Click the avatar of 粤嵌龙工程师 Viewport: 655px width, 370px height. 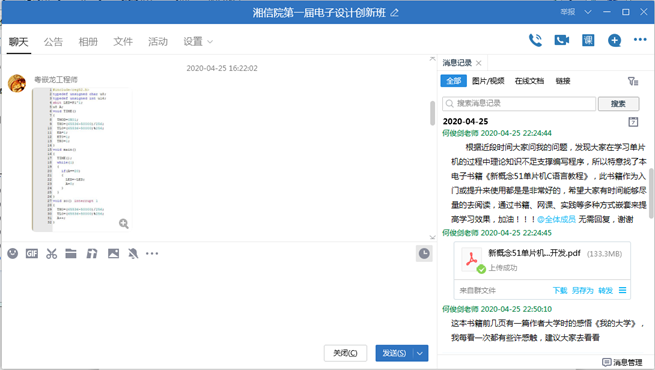(x=17, y=84)
